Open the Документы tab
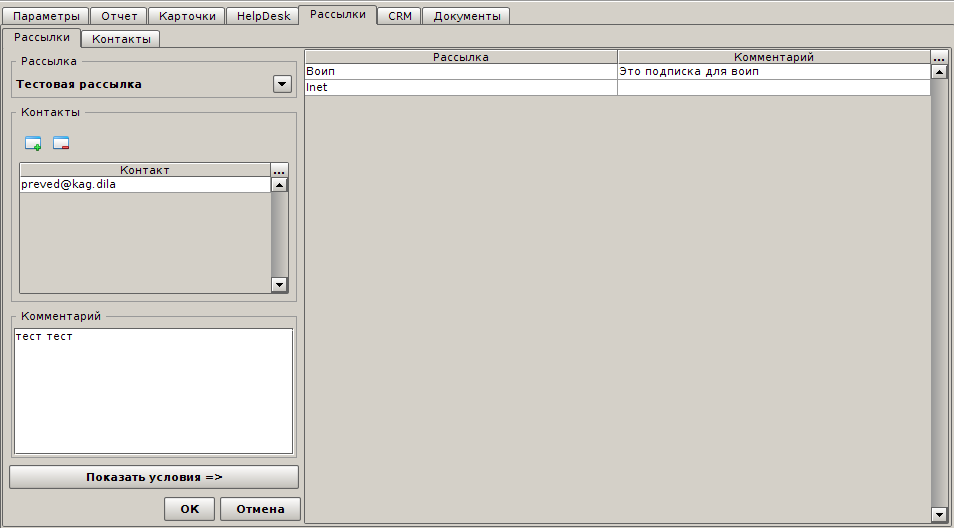The width and height of the screenshot is (954, 528). tap(466, 16)
